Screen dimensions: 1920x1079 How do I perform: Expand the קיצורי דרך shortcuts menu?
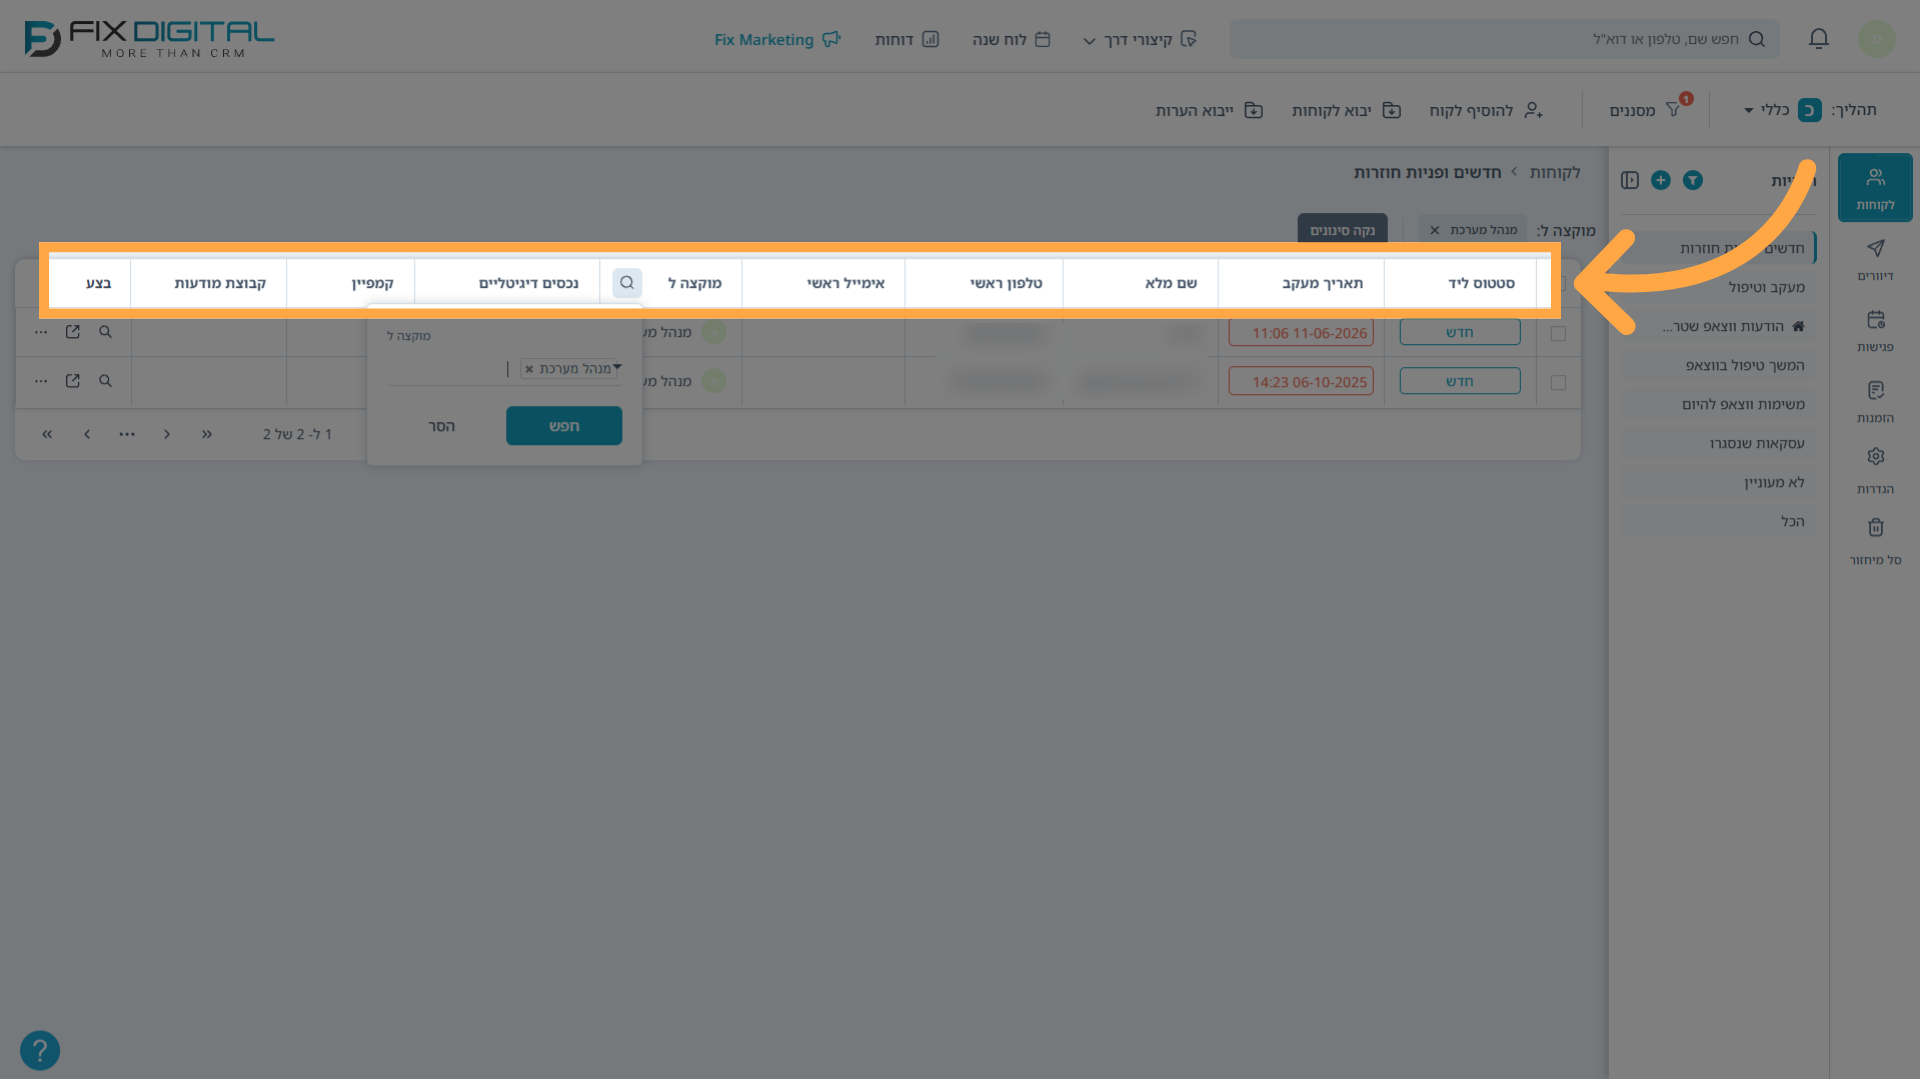1140,39
